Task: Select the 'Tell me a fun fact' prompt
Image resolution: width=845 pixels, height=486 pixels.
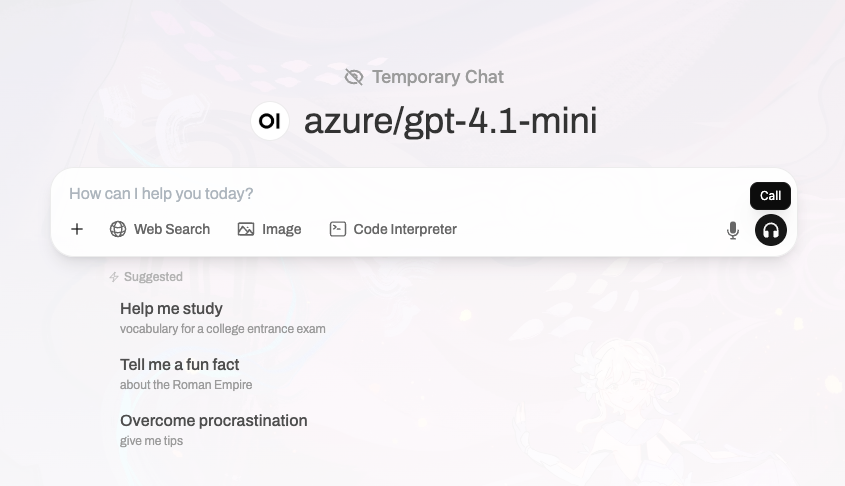Action: point(186,374)
